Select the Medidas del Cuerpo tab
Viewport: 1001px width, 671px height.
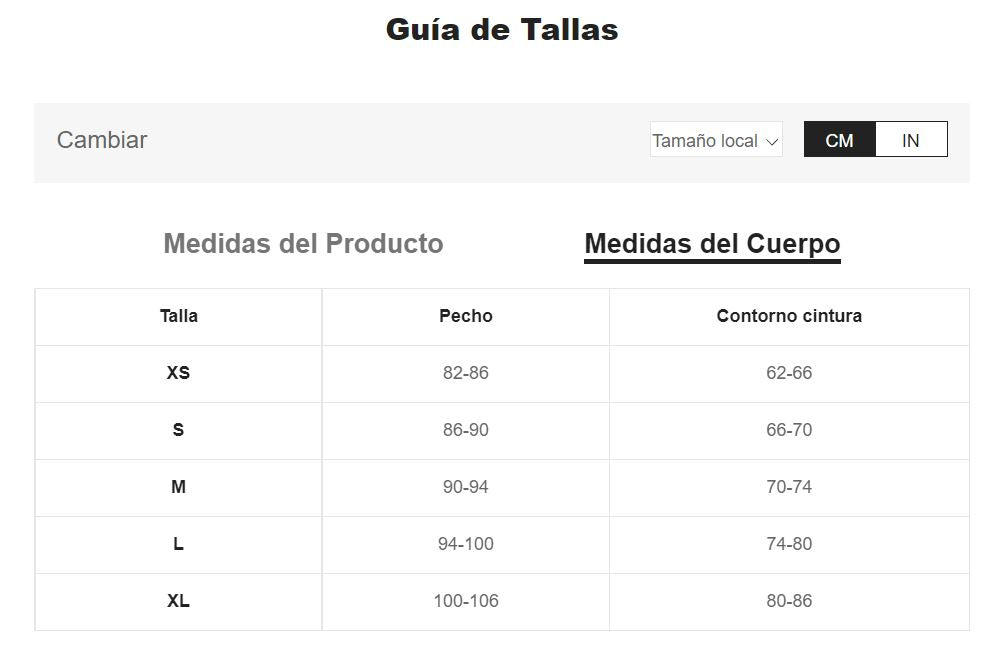click(x=712, y=244)
